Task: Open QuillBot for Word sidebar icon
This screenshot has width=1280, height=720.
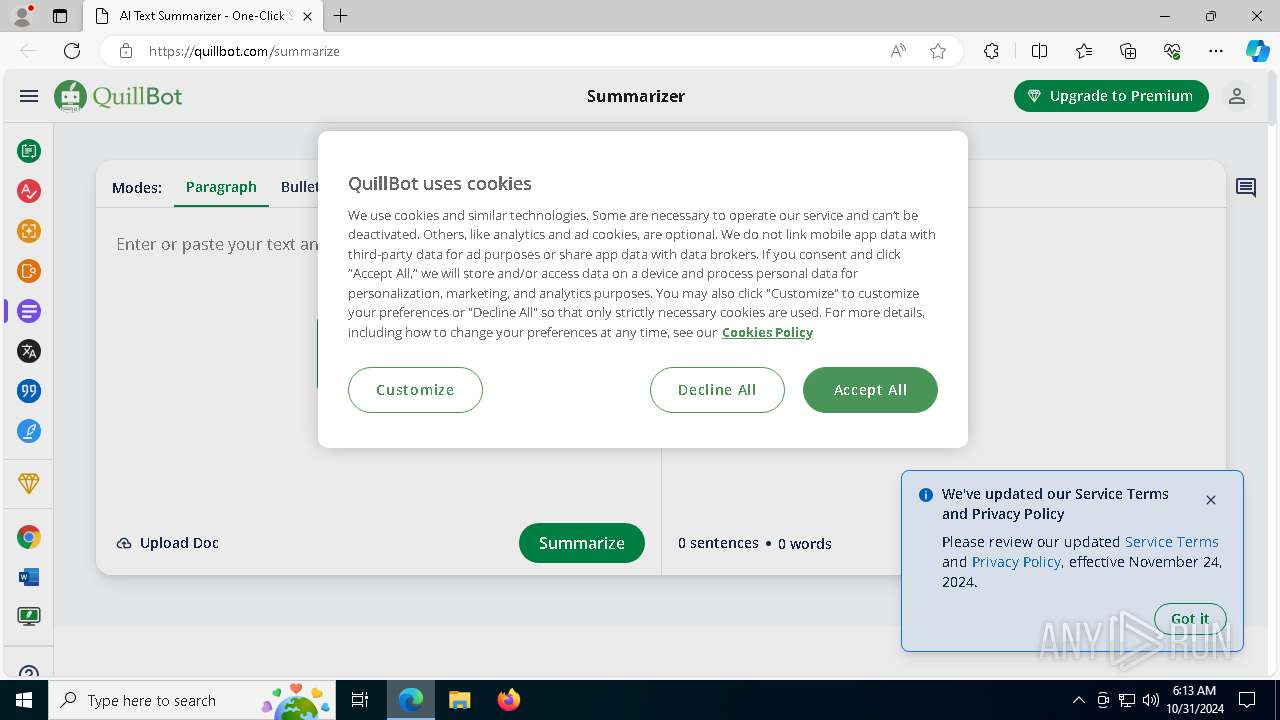Action: tap(29, 577)
